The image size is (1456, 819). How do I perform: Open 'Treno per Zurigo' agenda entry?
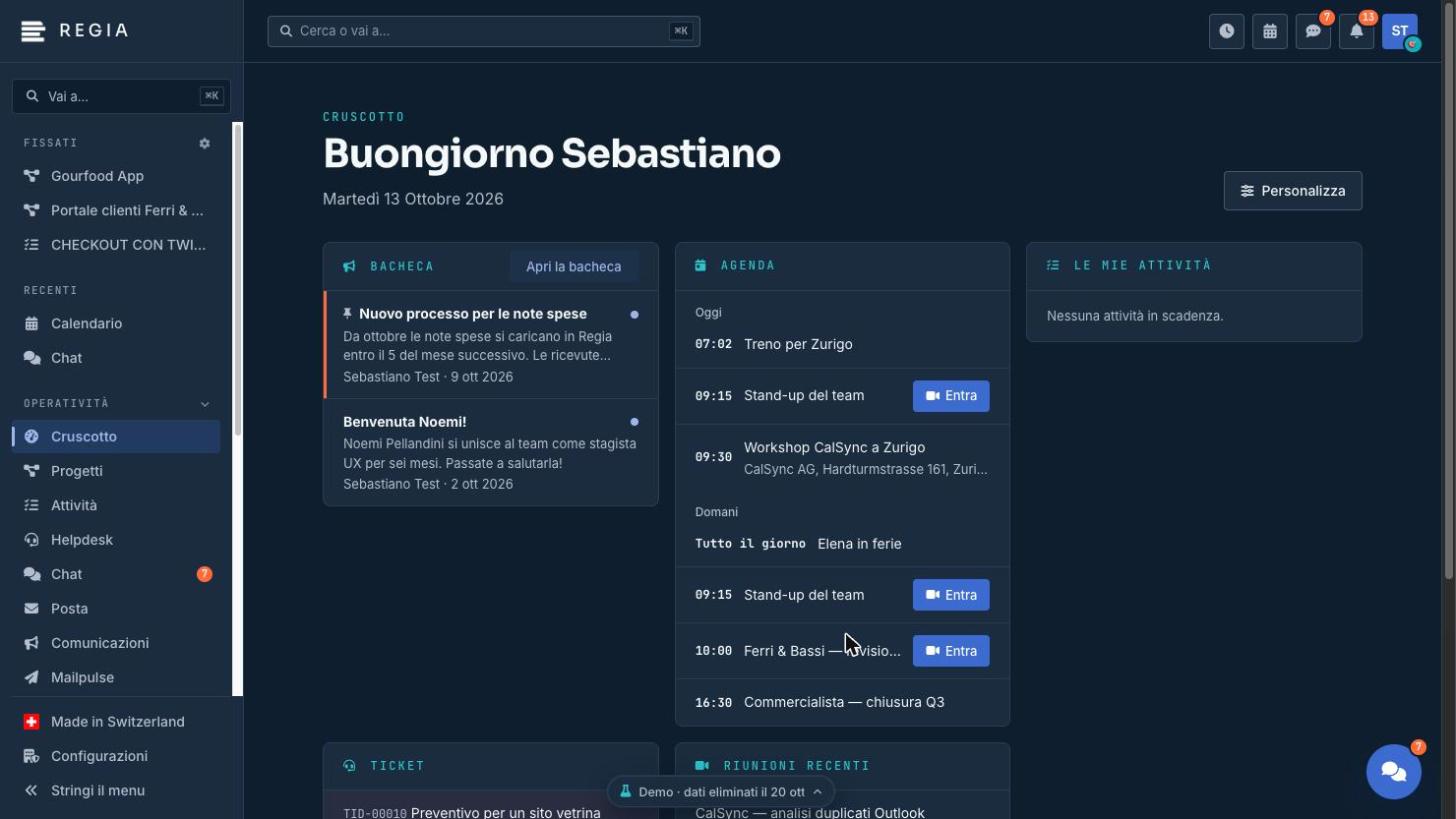(842, 344)
